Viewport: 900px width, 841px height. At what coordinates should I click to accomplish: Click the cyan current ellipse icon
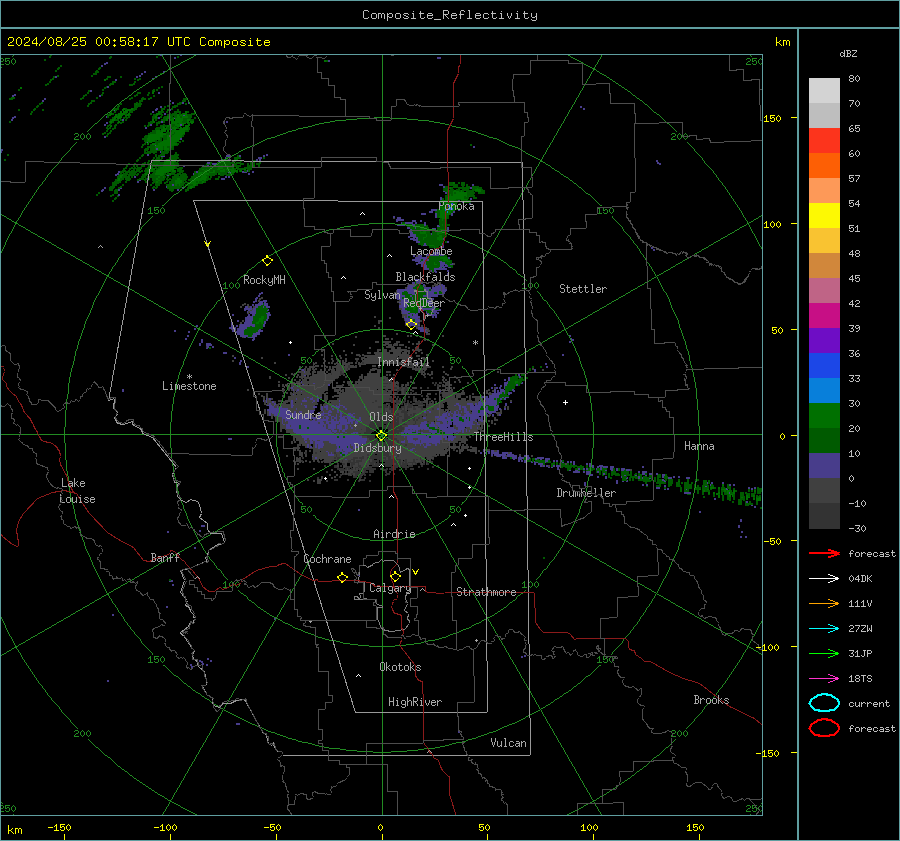824,703
